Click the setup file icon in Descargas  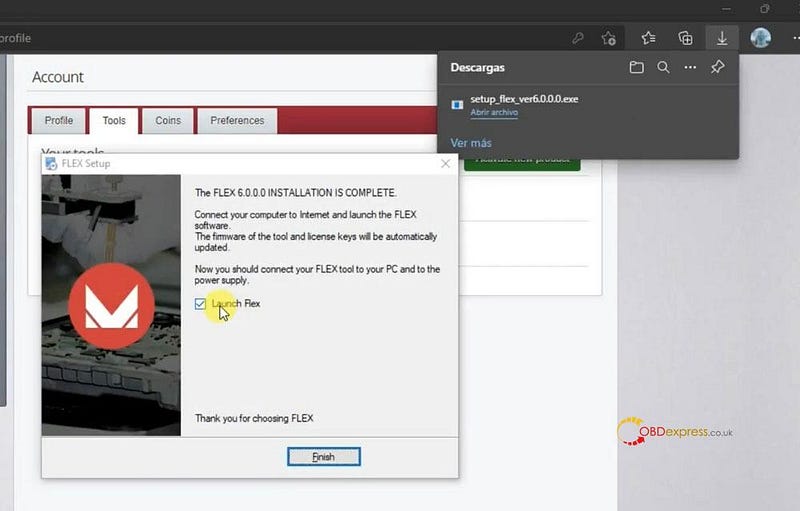[x=457, y=105]
